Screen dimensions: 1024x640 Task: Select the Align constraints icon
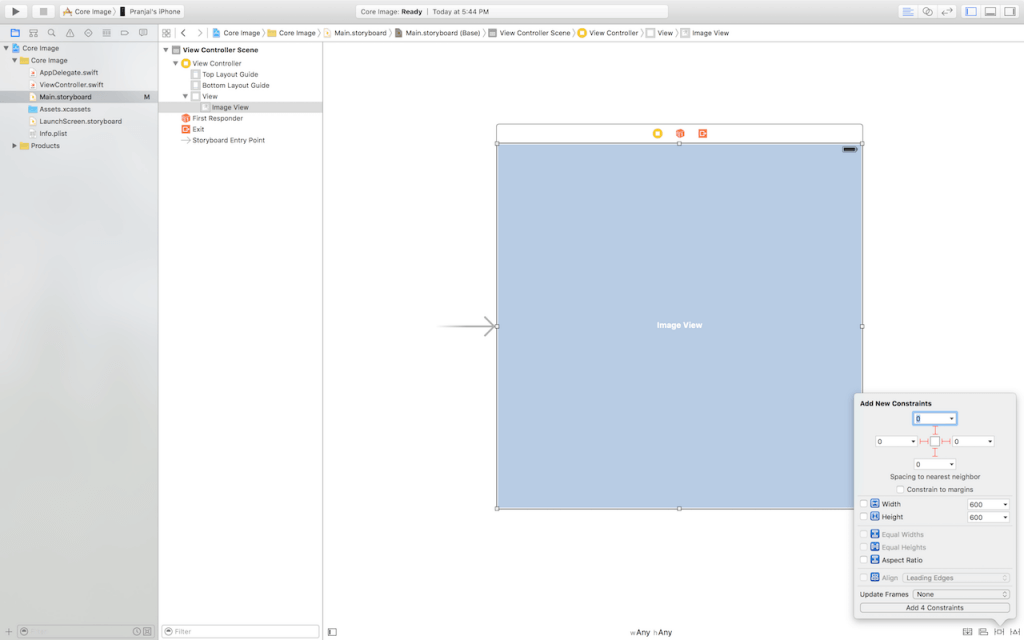[x=981, y=631]
